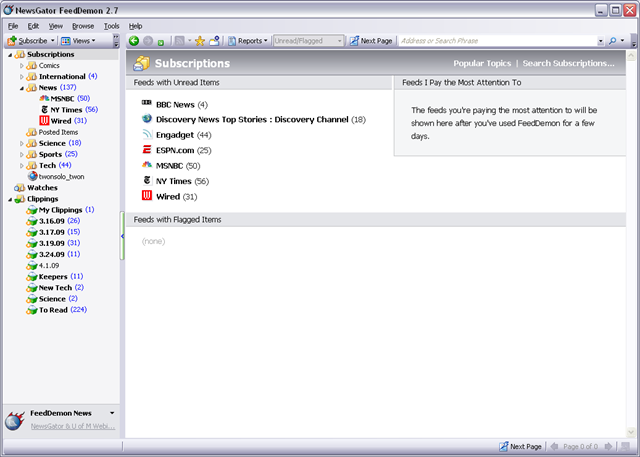Click the Subscribe button
This screenshot has height=457, width=640.
click(27, 41)
